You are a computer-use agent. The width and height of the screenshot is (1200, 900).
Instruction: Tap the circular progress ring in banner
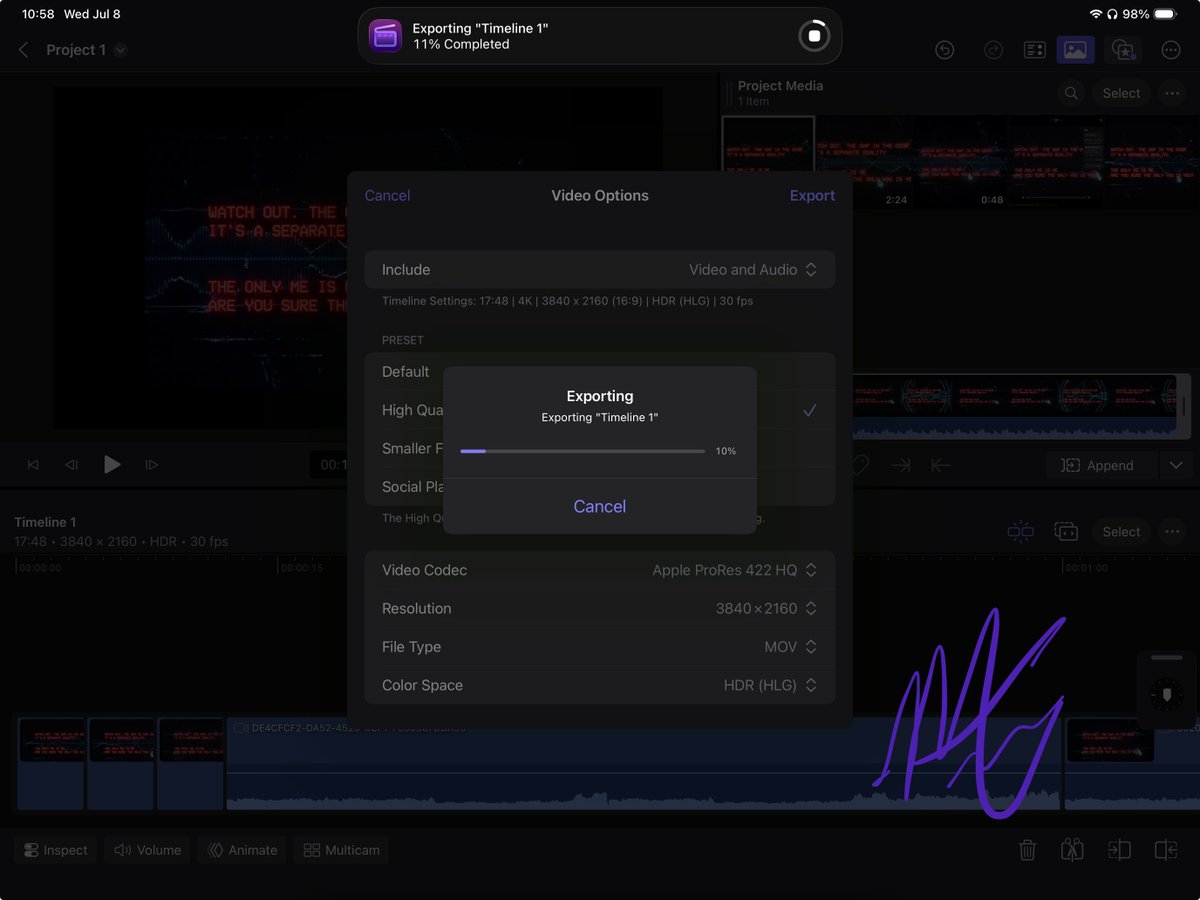814,36
